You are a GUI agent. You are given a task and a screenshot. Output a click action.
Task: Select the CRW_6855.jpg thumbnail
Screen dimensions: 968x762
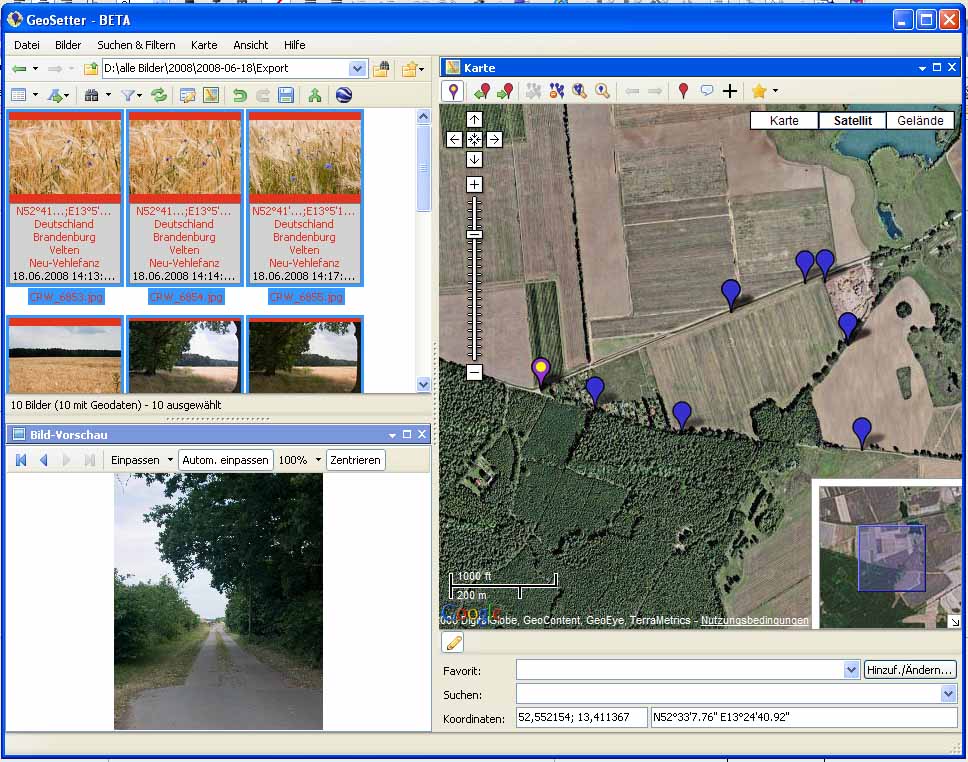(305, 200)
